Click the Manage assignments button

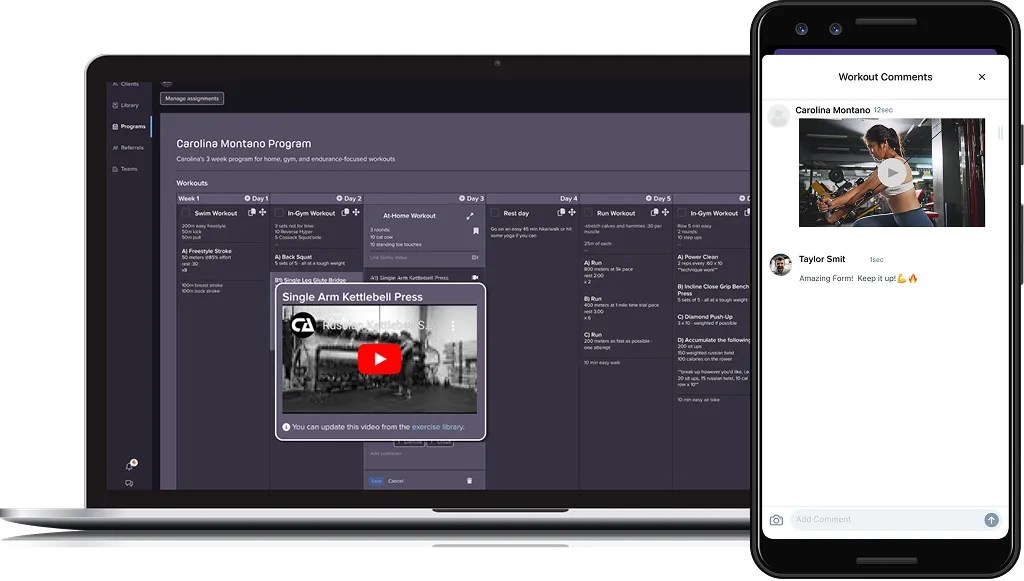(192, 98)
